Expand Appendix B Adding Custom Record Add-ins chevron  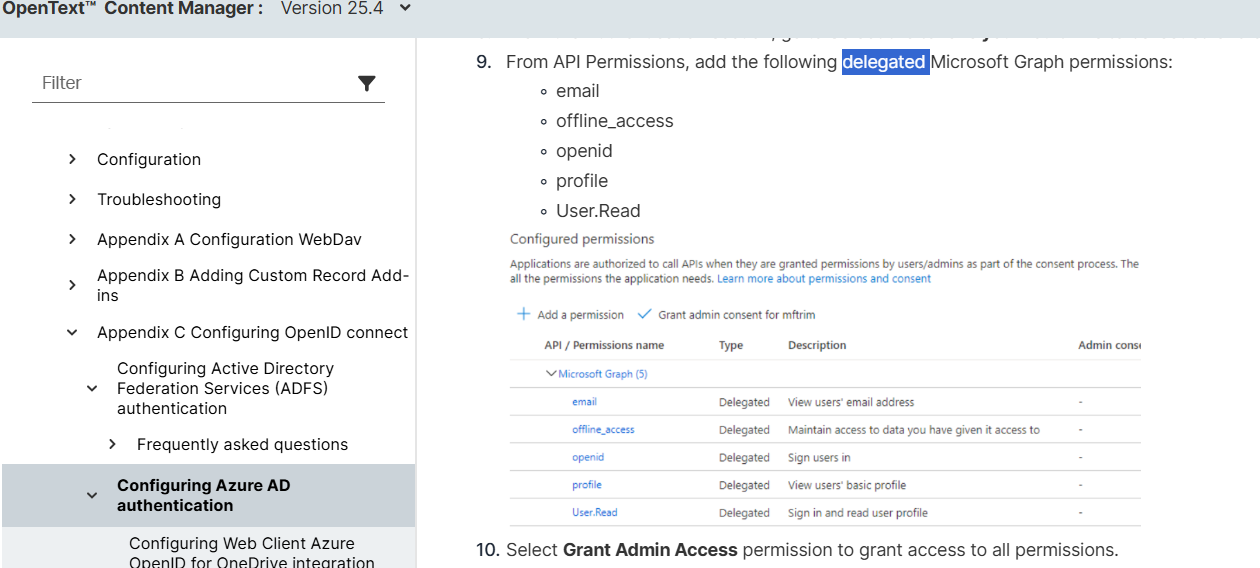[x=72, y=285]
